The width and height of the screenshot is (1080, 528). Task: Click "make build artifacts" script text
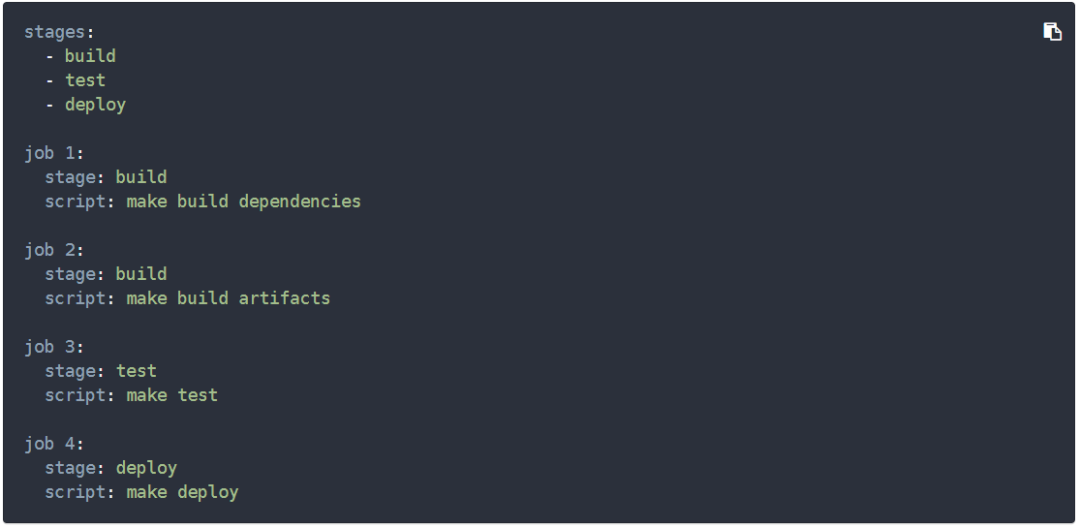coord(229,298)
